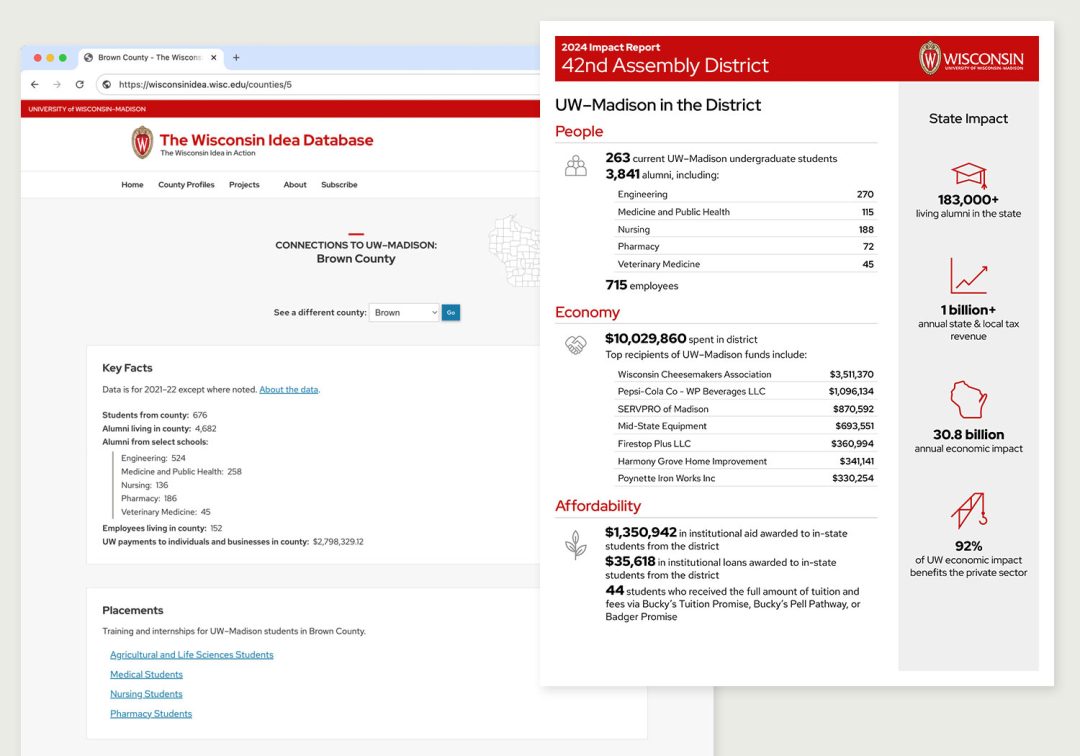This screenshot has width=1080, height=756.
Task: Open the About the data link
Action: tap(289, 390)
